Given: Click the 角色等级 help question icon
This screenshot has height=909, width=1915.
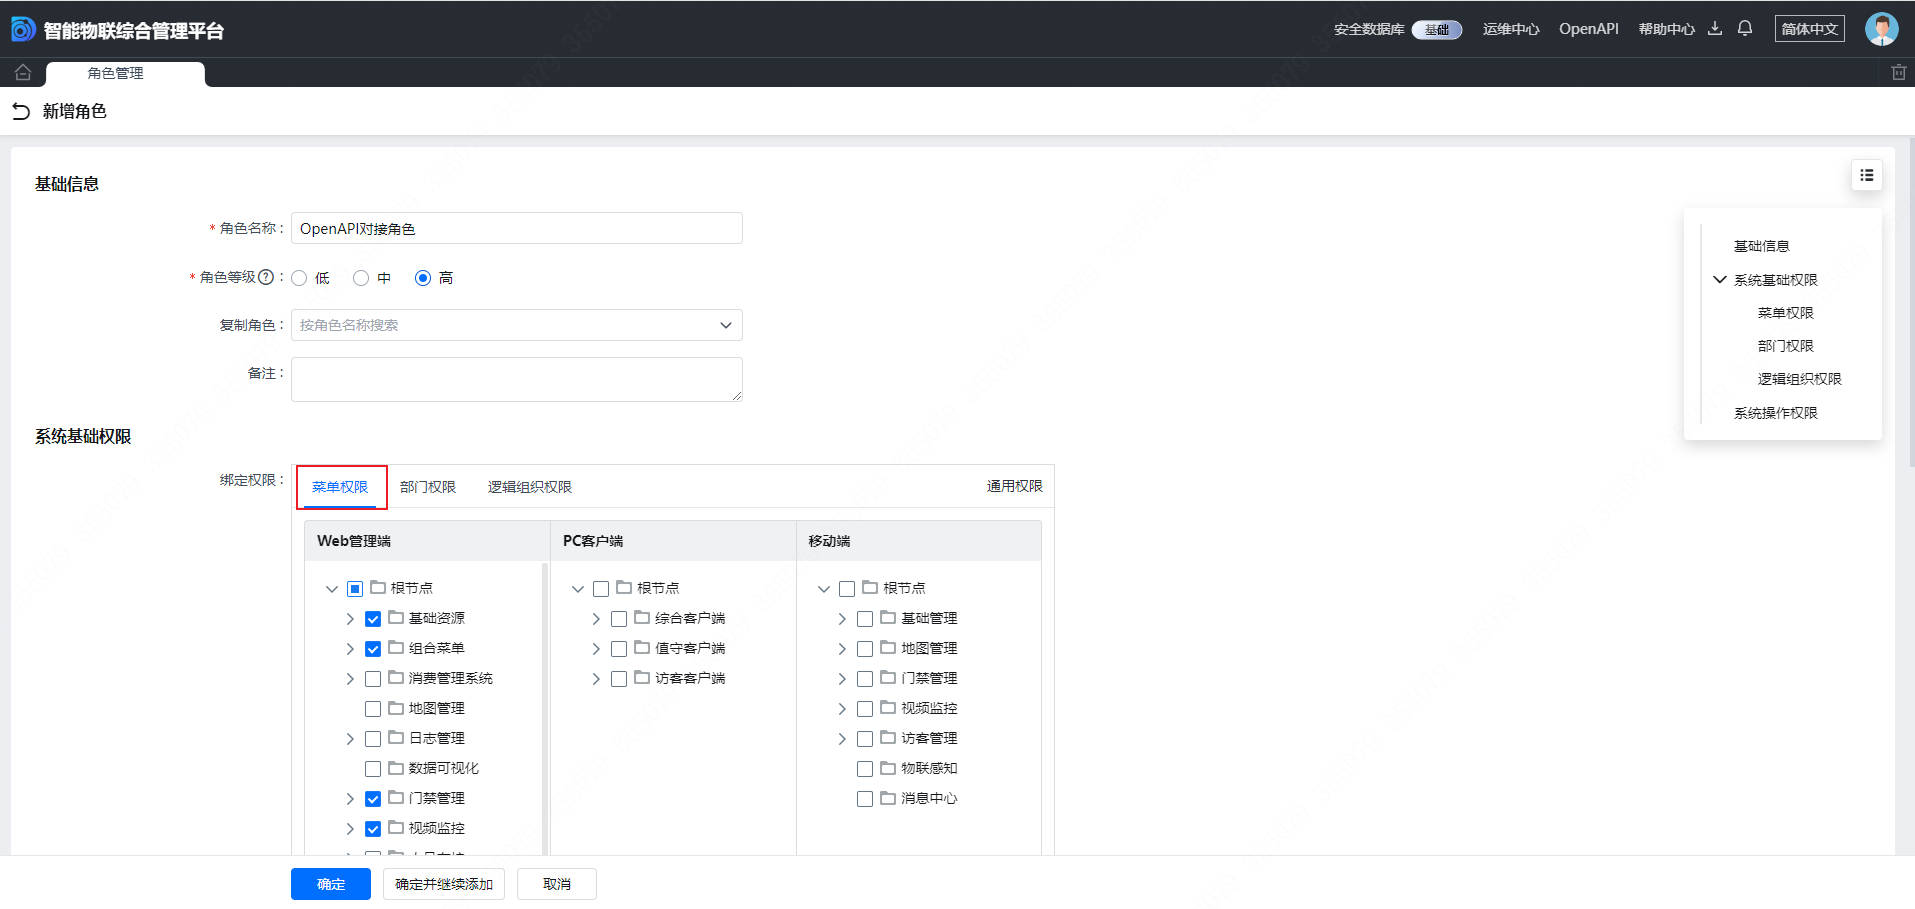Looking at the screenshot, I should [266, 277].
